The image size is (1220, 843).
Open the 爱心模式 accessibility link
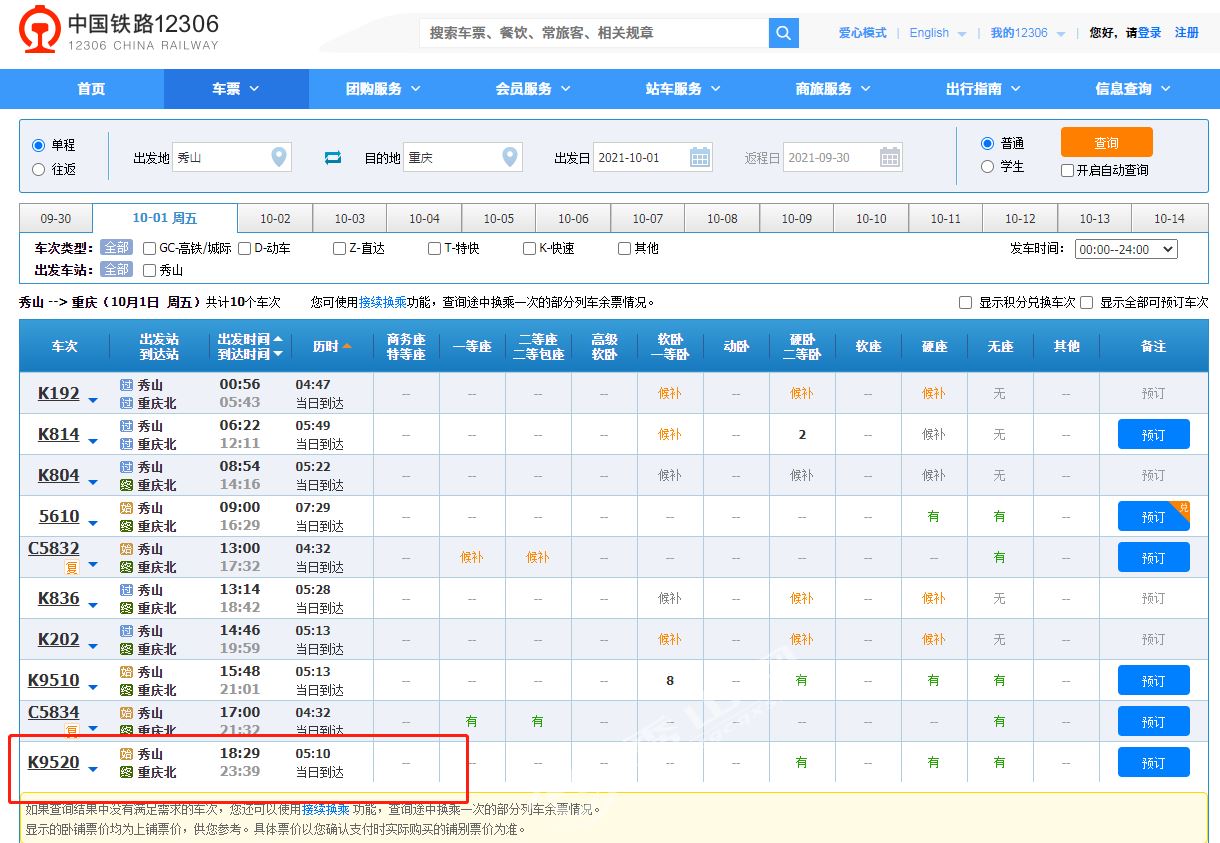click(x=863, y=33)
